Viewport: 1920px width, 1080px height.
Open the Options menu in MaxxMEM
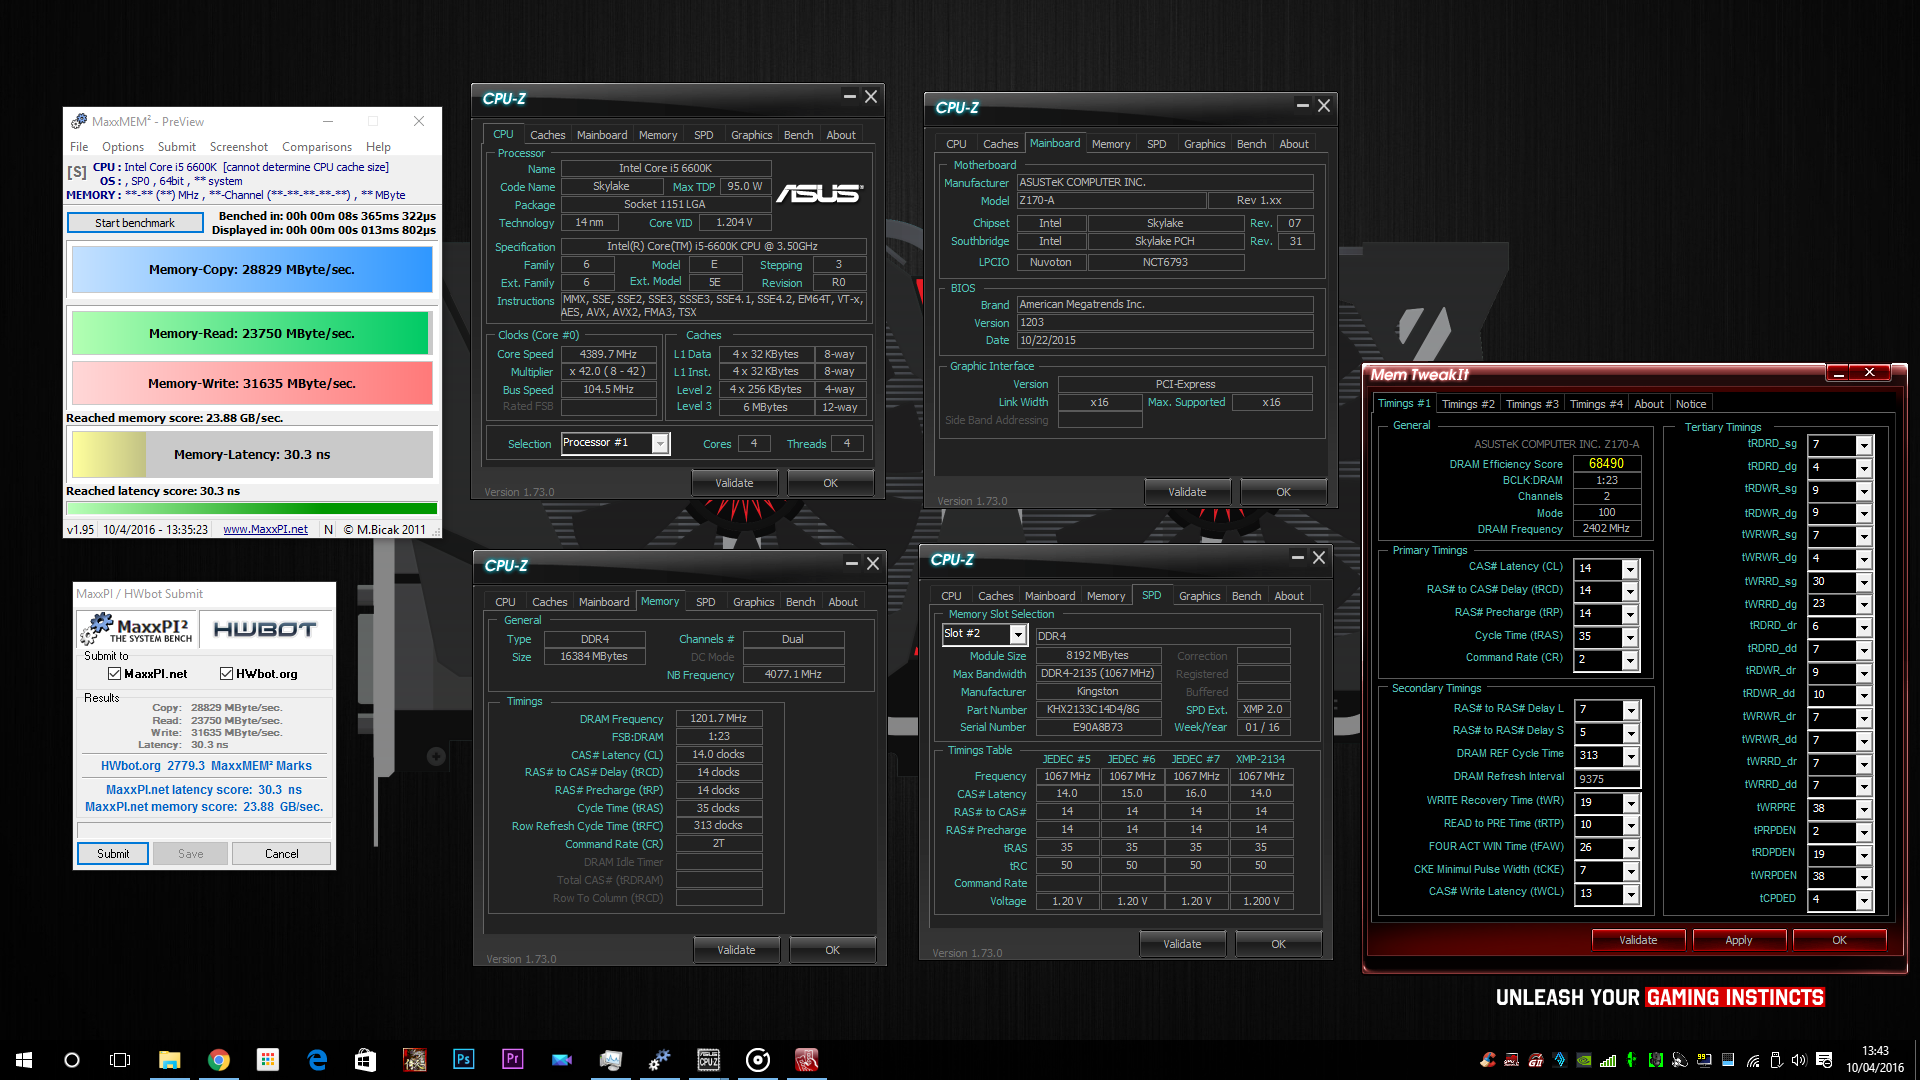point(123,147)
